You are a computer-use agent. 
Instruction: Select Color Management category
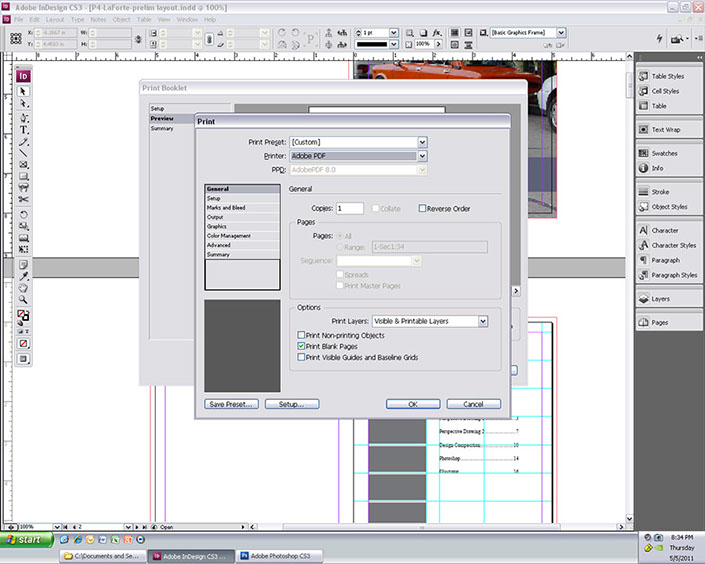(x=242, y=236)
